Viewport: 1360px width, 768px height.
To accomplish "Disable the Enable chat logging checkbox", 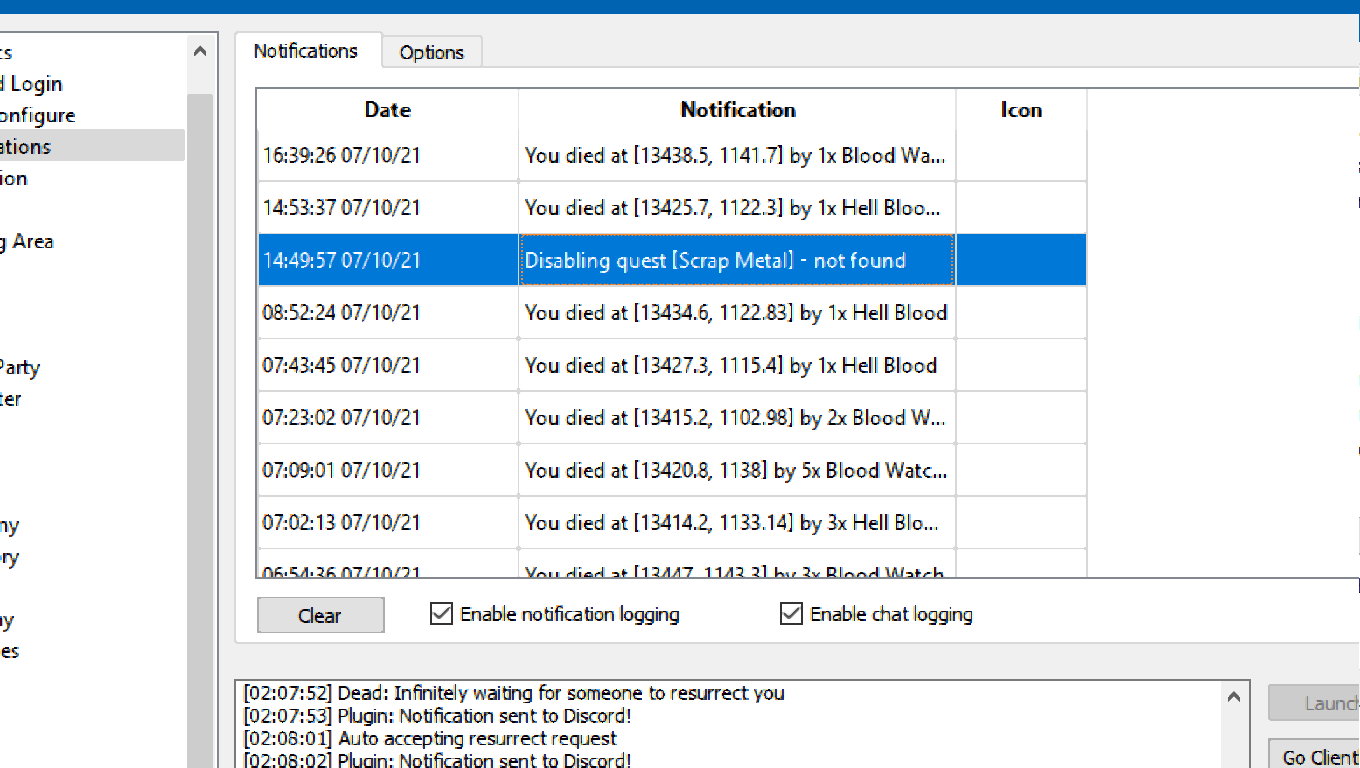I will (x=791, y=614).
